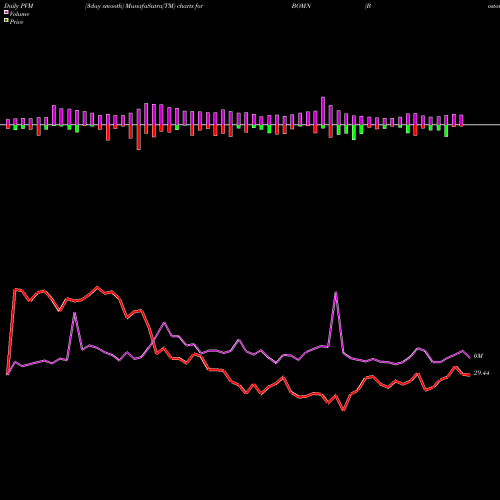This screenshot has height=500, width=500.
Task: Select the 'Price' legend label
Action: point(16,22)
